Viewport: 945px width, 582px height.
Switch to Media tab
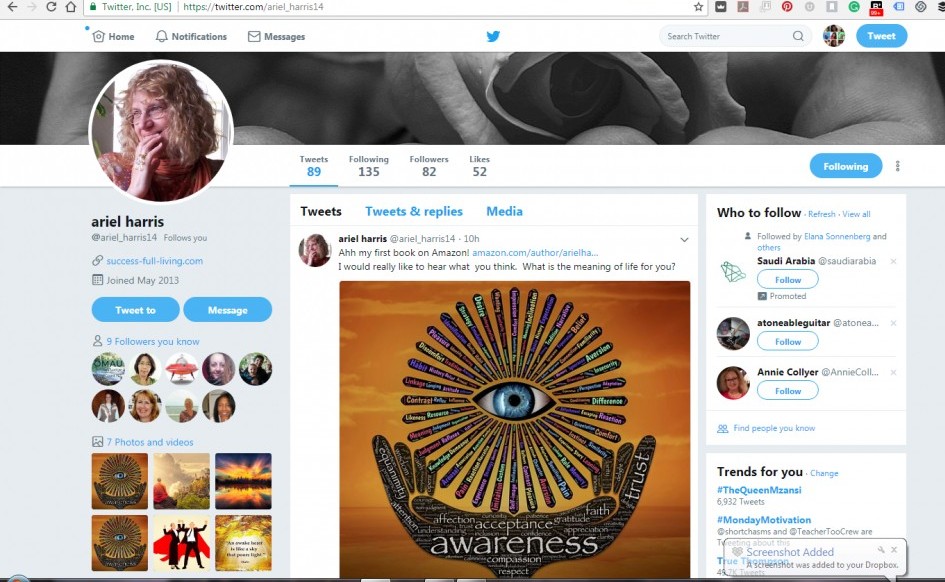point(504,211)
